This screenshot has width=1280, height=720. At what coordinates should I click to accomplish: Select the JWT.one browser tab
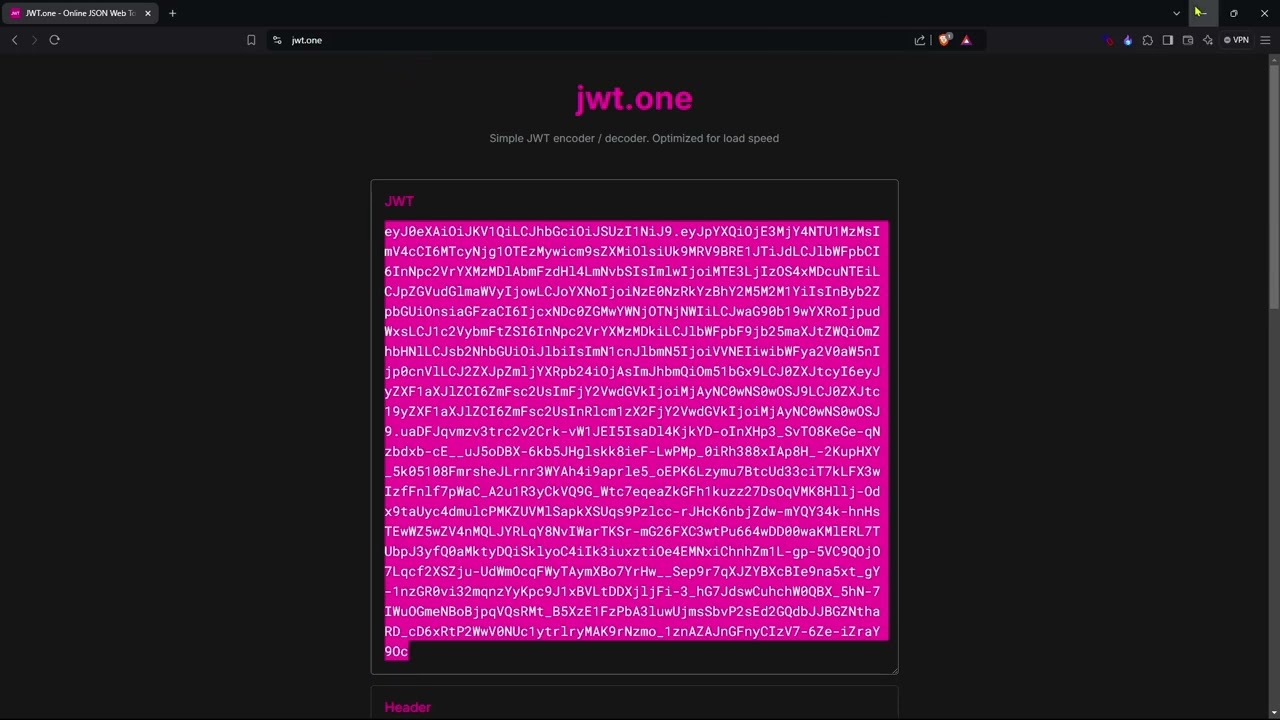click(x=80, y=13)
